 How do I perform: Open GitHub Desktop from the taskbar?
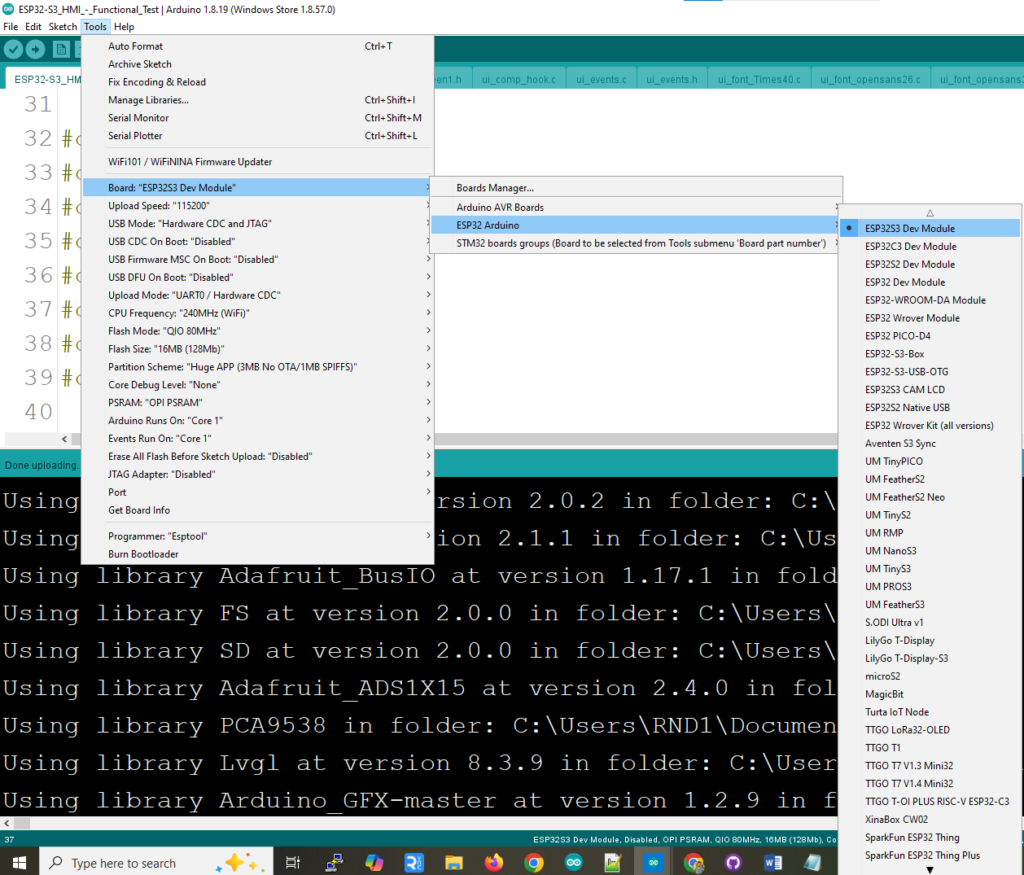733,862
